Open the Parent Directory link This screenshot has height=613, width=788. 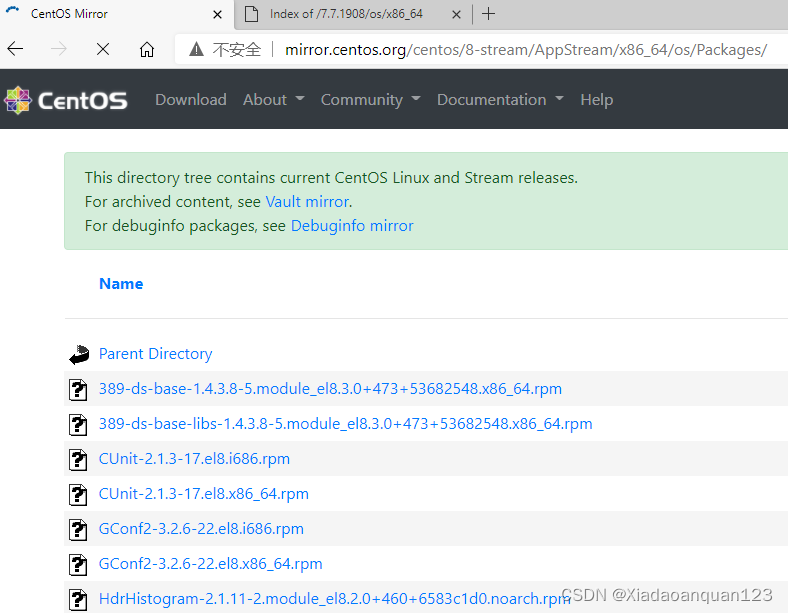(155, 354)
